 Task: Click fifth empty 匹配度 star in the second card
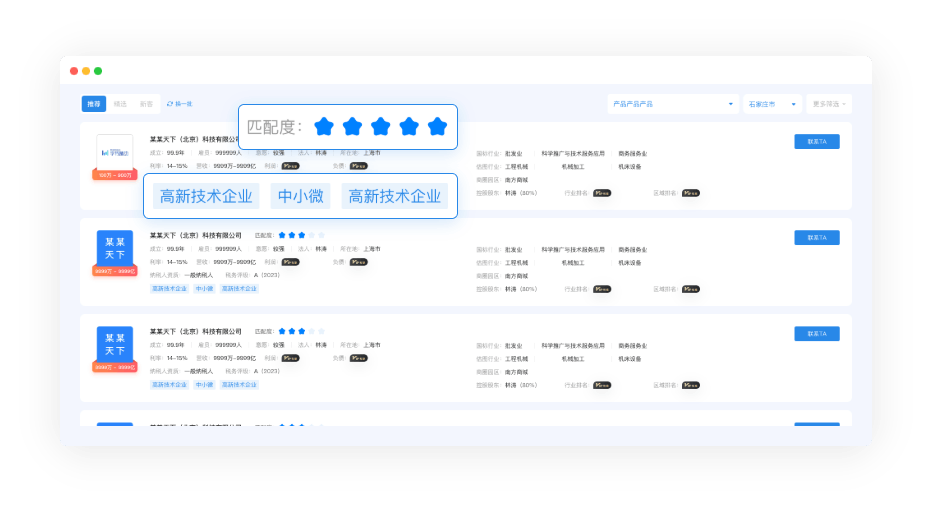pos(322,235)
